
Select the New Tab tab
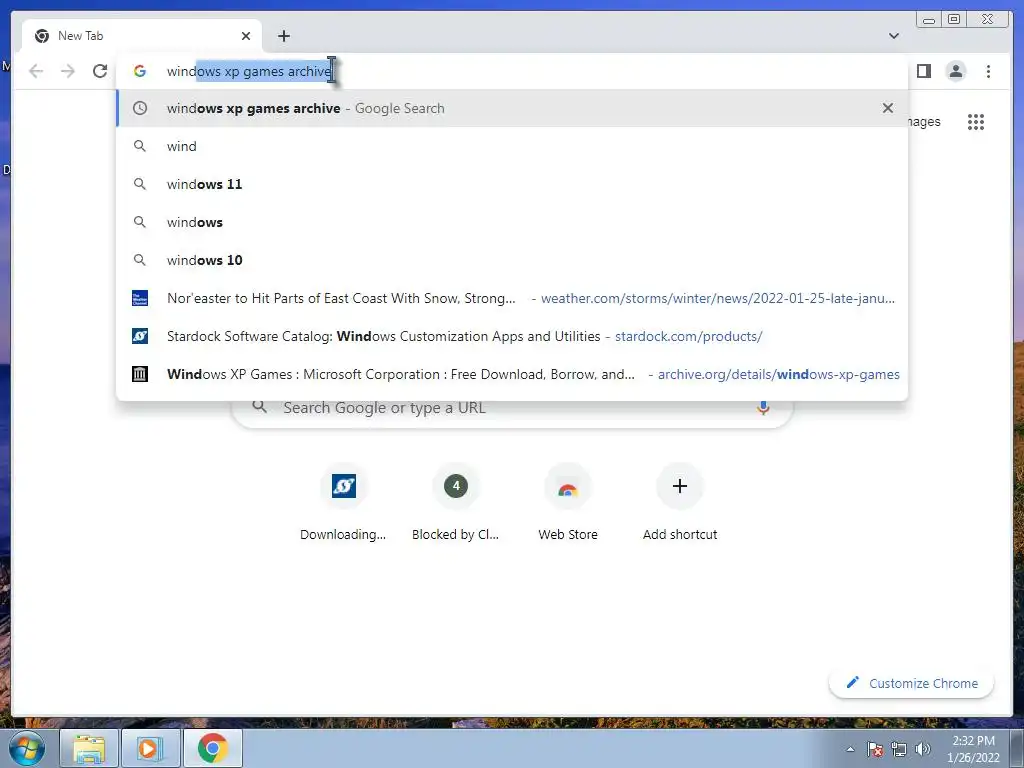point(142,36)
